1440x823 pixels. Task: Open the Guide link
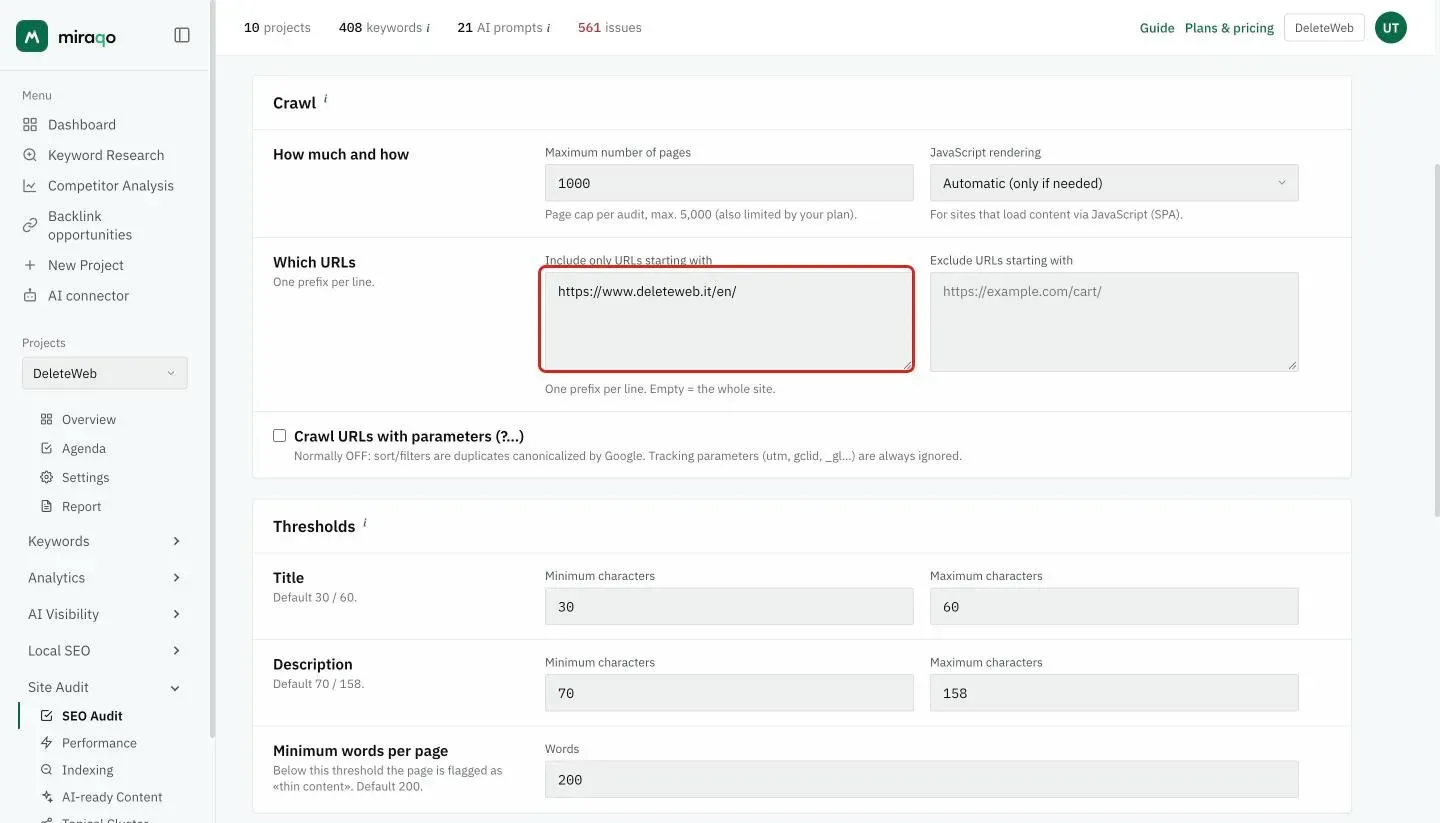(x=1157, y=28)
